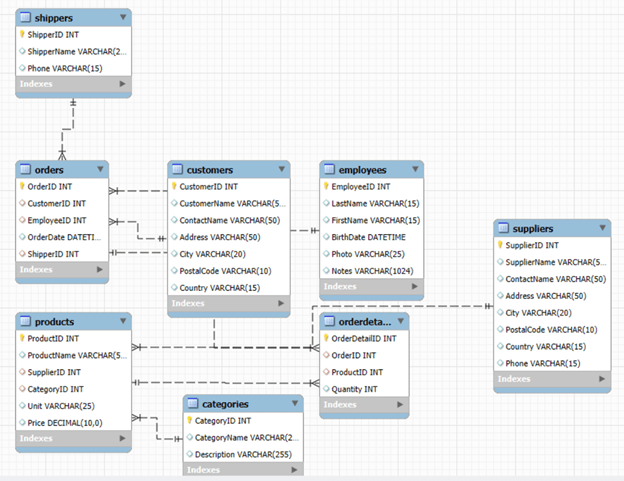Click the suppliers table icon
This screenshot has height=481, width=624.
pyautogui.click(x=503, y=228)
